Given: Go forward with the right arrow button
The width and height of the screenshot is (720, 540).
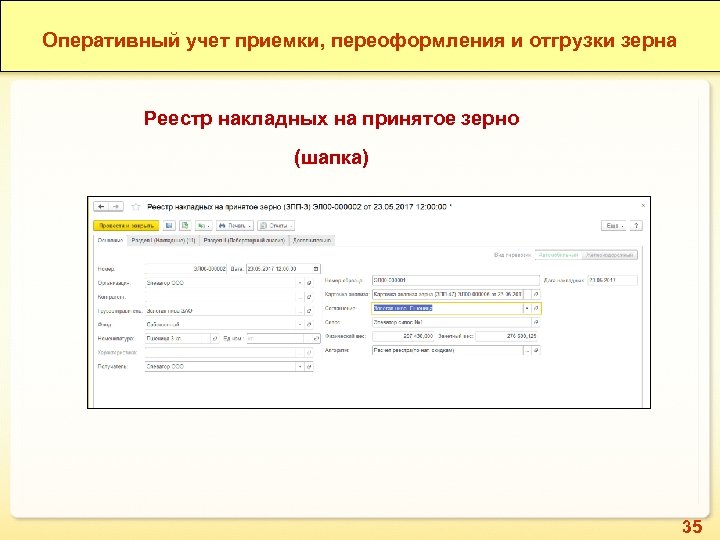Looking at the screenshot, I should pos(116,207).
